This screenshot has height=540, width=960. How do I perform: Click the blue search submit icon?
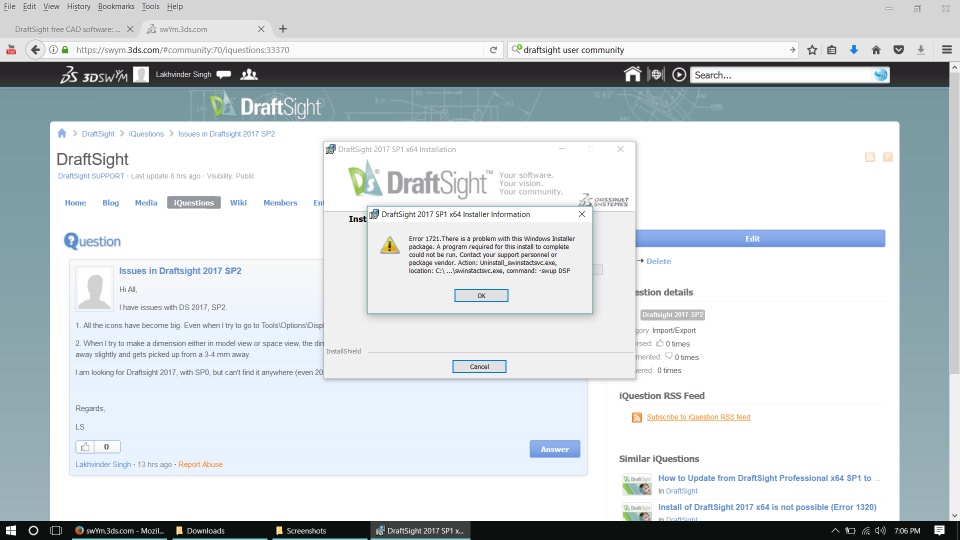tap(880, 75)
